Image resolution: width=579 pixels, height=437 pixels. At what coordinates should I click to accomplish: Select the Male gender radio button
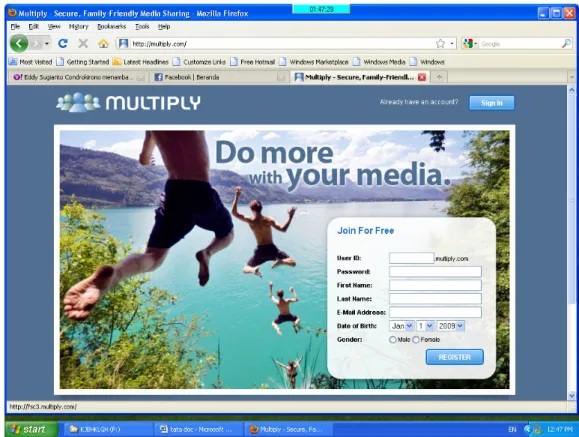(x=393, y=339)
